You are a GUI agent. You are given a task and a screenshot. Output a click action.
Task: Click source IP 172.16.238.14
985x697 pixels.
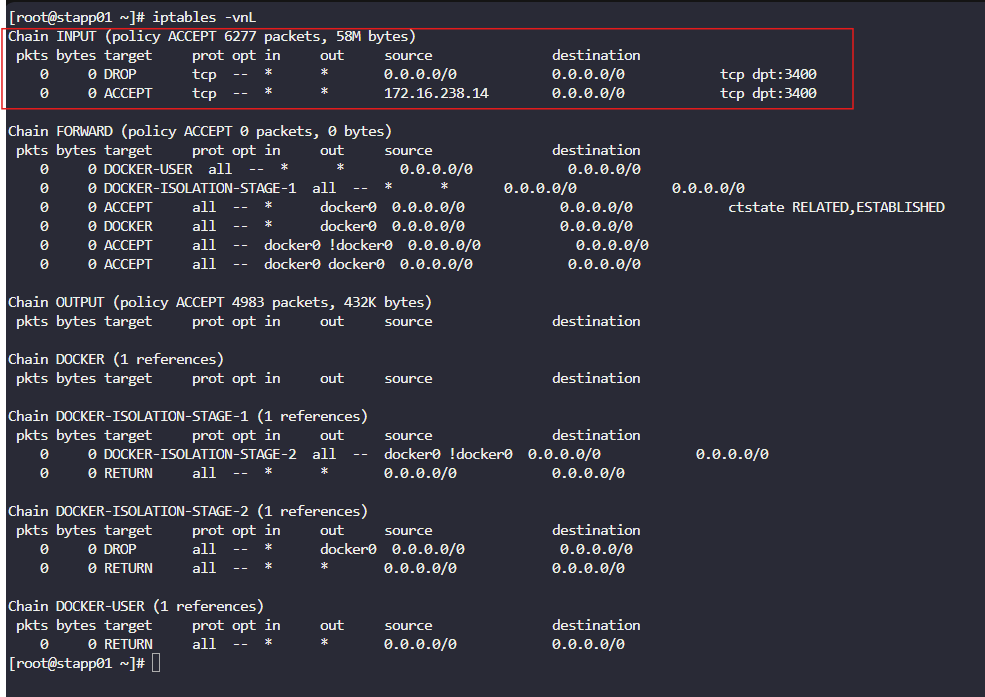coord(436,93)
